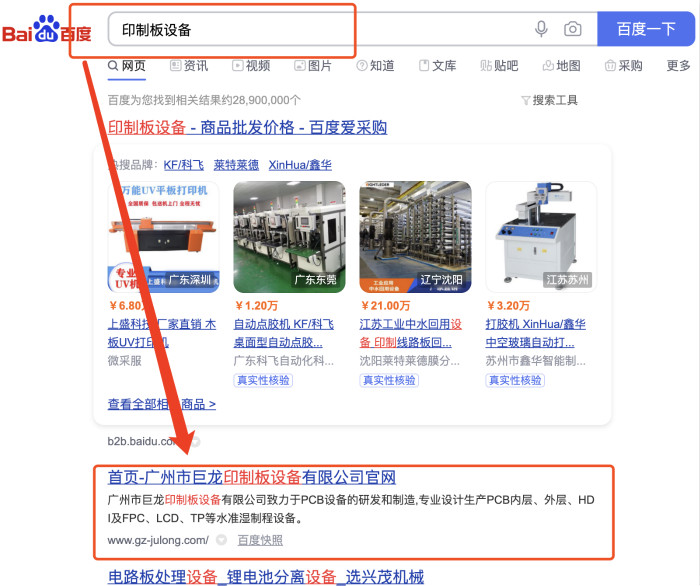Open dropdown arrow beside www.gz-julong.com
This screenshot has height=586, width=700.
[x=221, y=540]
